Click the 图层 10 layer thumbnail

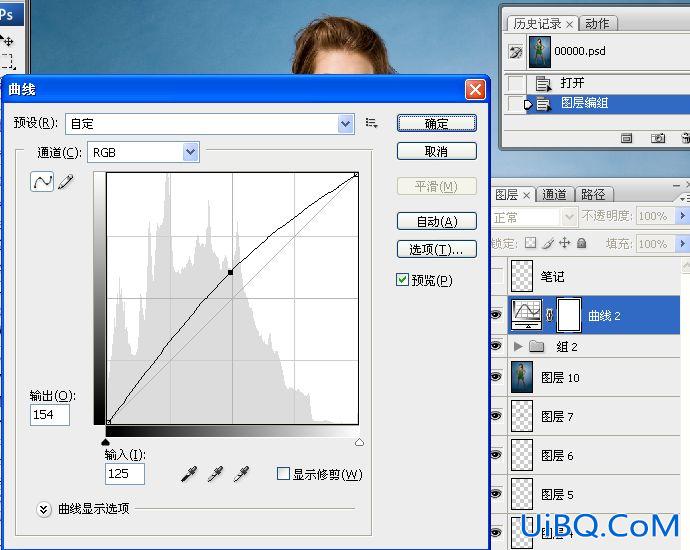tap(522, 377)
